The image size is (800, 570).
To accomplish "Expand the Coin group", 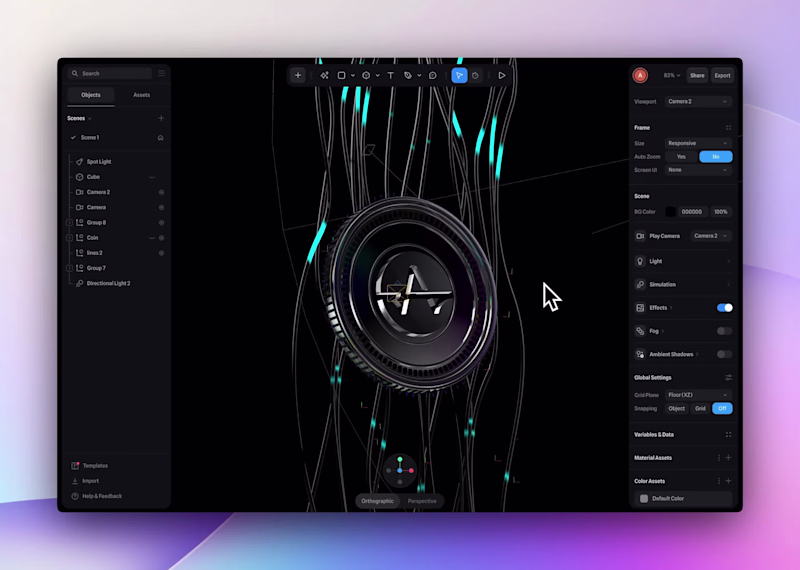I will coord(70,238).
